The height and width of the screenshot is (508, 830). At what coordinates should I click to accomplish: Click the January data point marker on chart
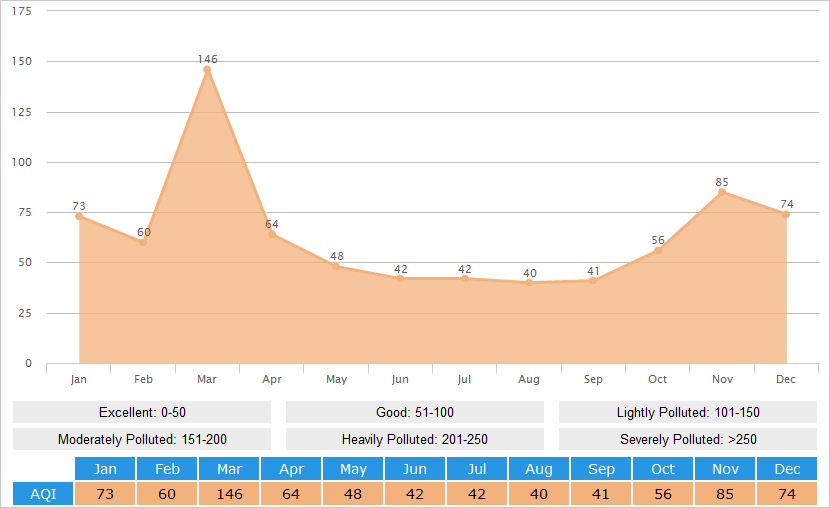coord(79,216)
